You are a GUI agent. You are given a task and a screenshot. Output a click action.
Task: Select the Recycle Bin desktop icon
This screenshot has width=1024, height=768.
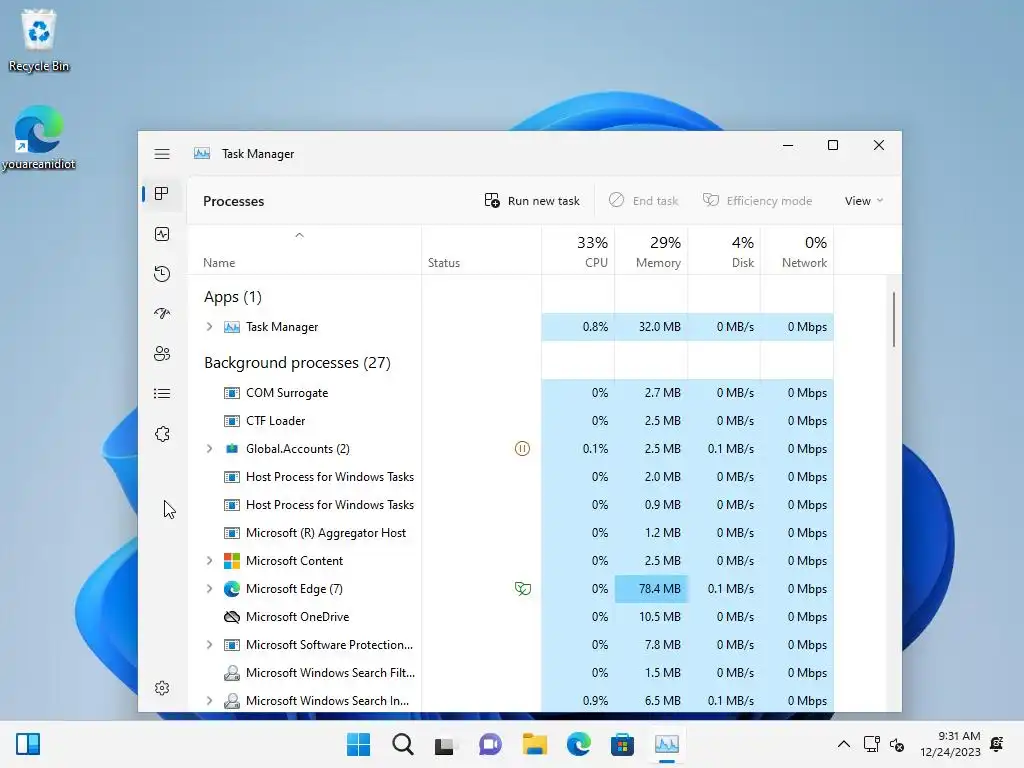[x=39, y=40]
